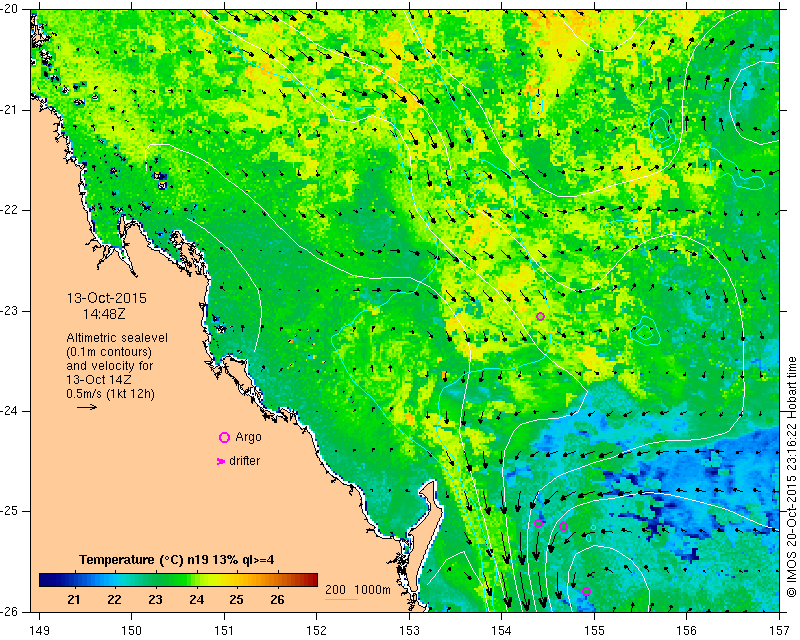Click the '-26' latitude axis label
Screen dimensions: 800x640
click(x=9, y=612)
